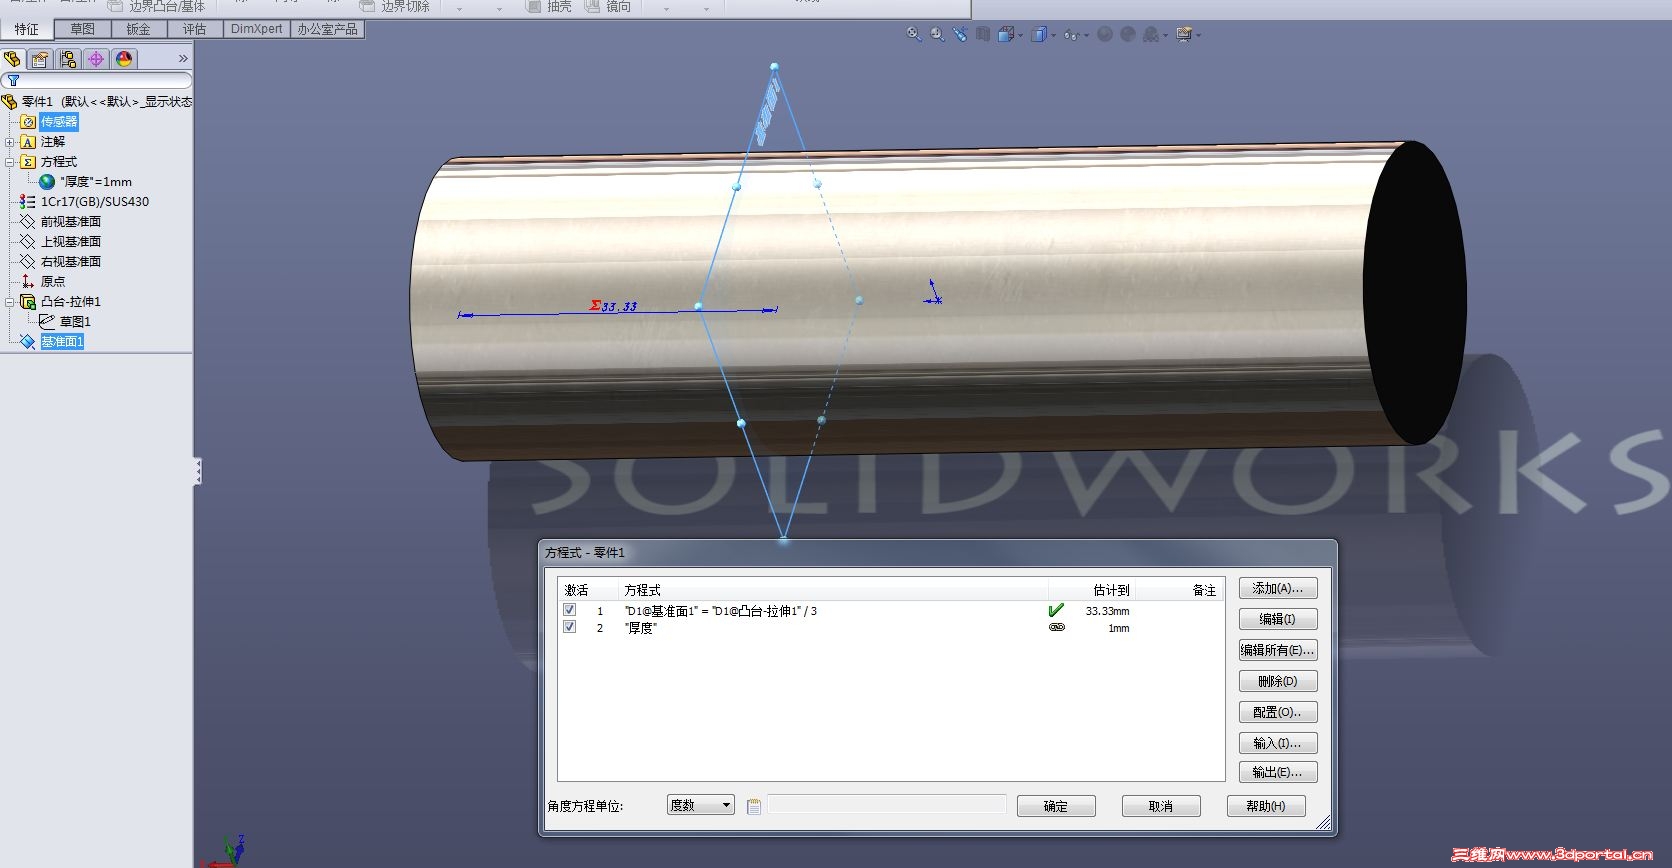Viewport: 1672px width, 868px height.
Task: Click the Zoom to Area magnifier icon
Action: point(937,34)
